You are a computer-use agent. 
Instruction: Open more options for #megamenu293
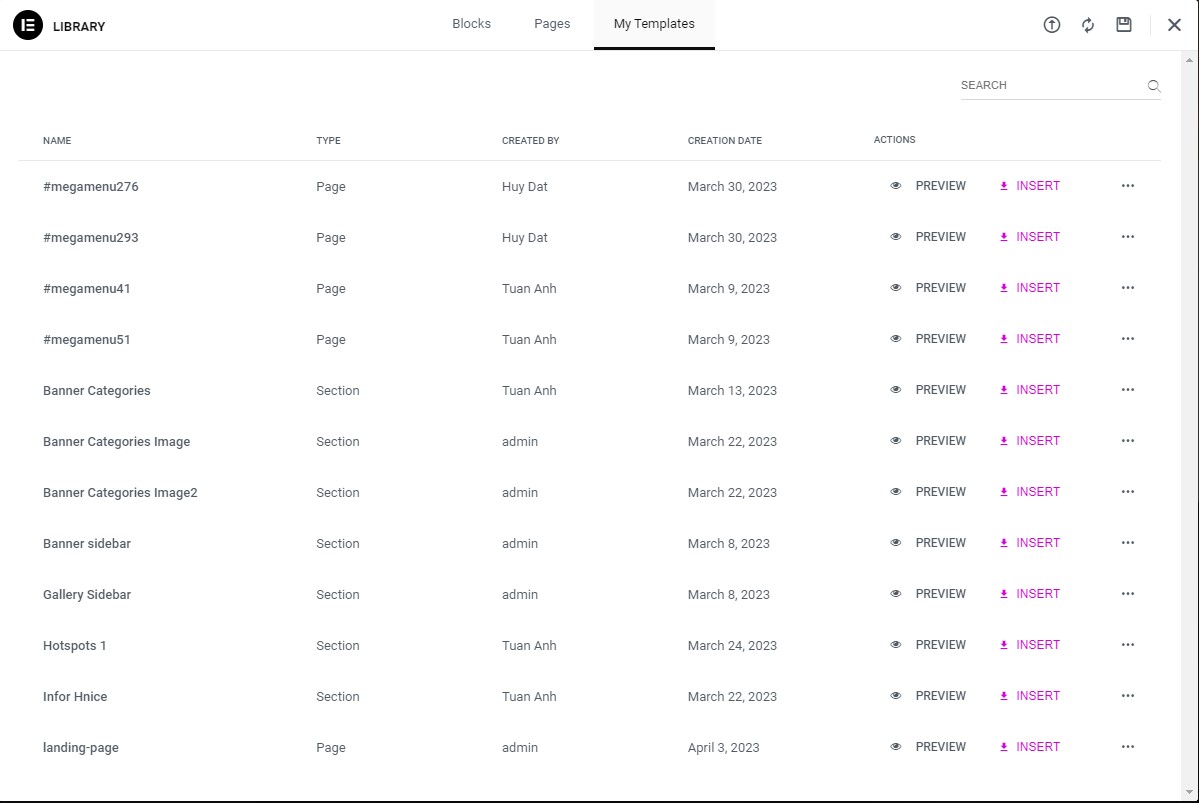coord(1128,237)
